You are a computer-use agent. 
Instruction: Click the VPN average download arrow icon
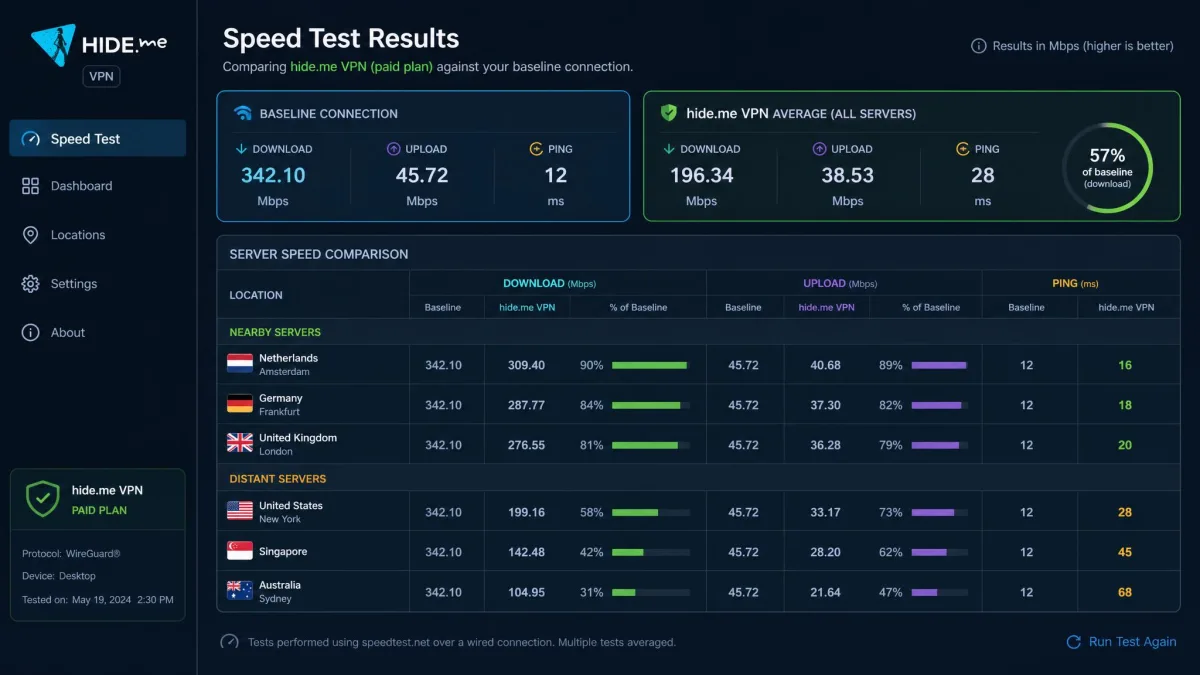tap(668, 149)
